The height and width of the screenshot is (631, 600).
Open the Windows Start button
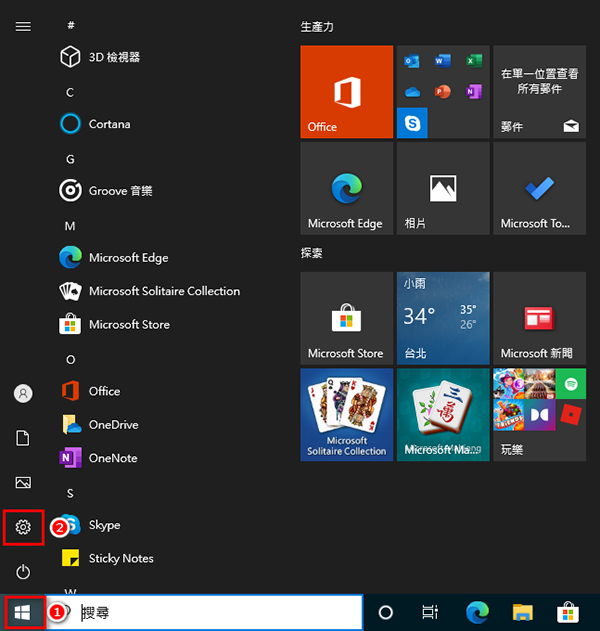[23, 612]
